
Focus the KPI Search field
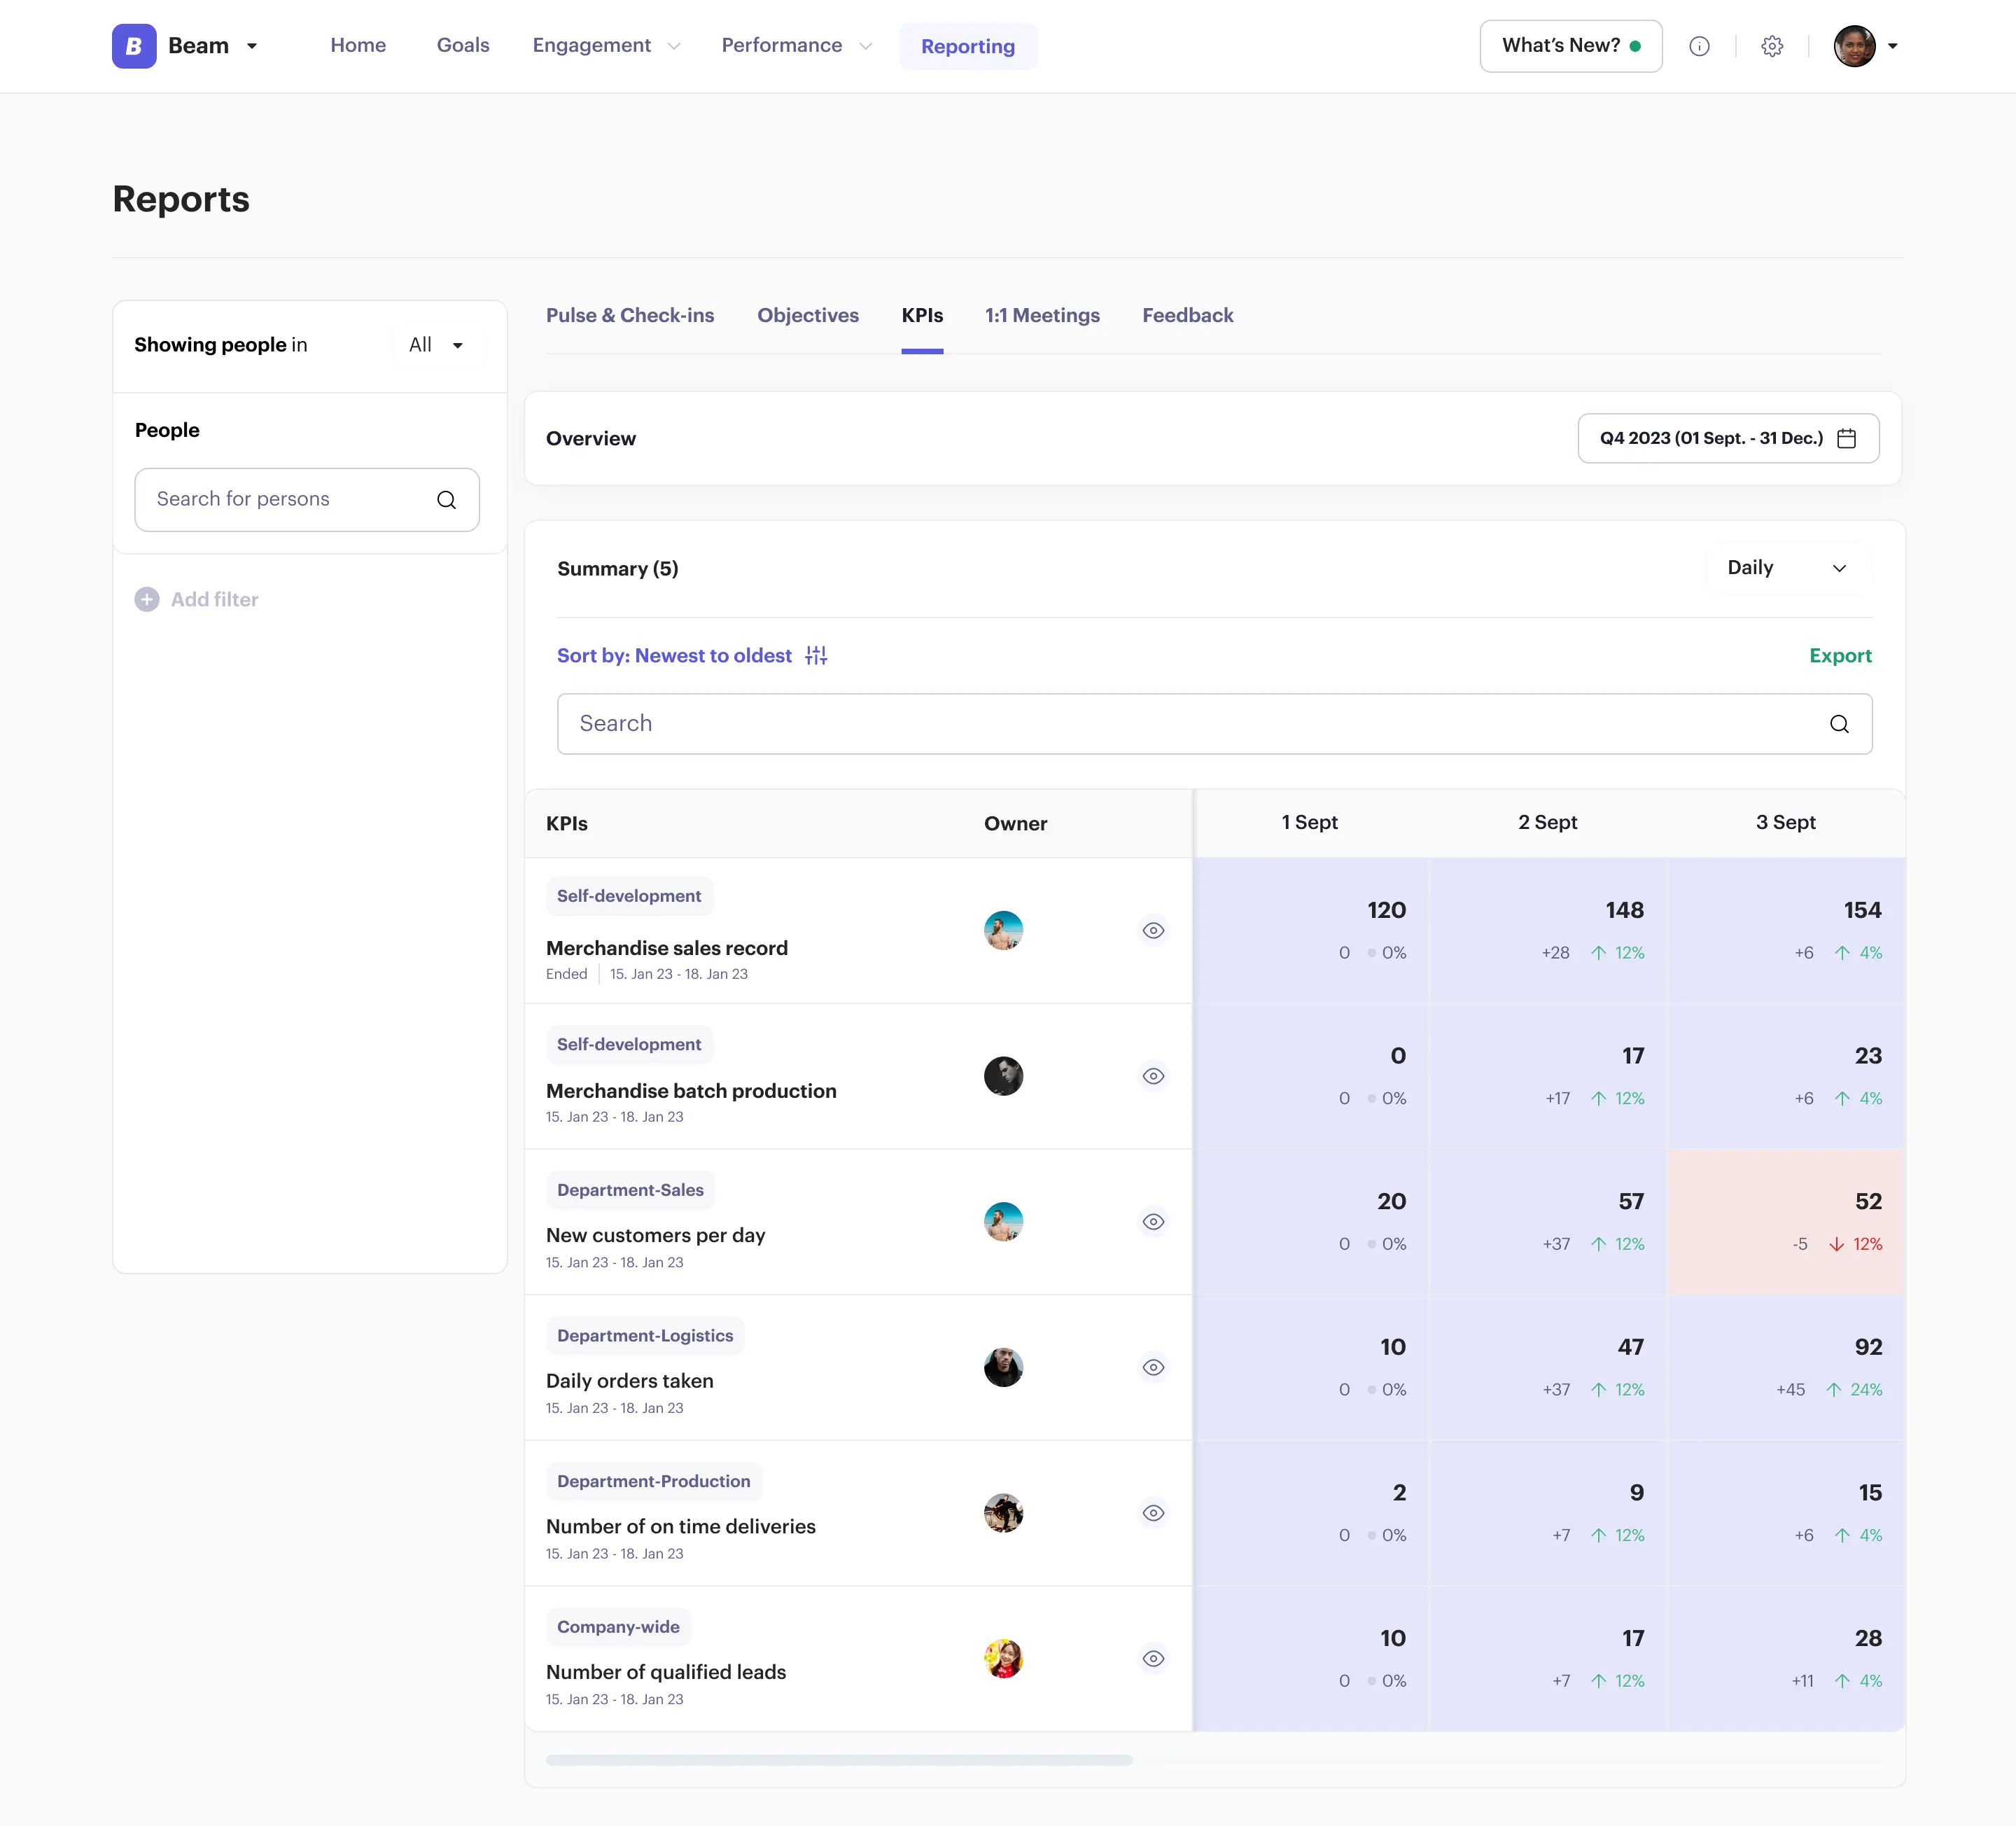pos(1214,724)
